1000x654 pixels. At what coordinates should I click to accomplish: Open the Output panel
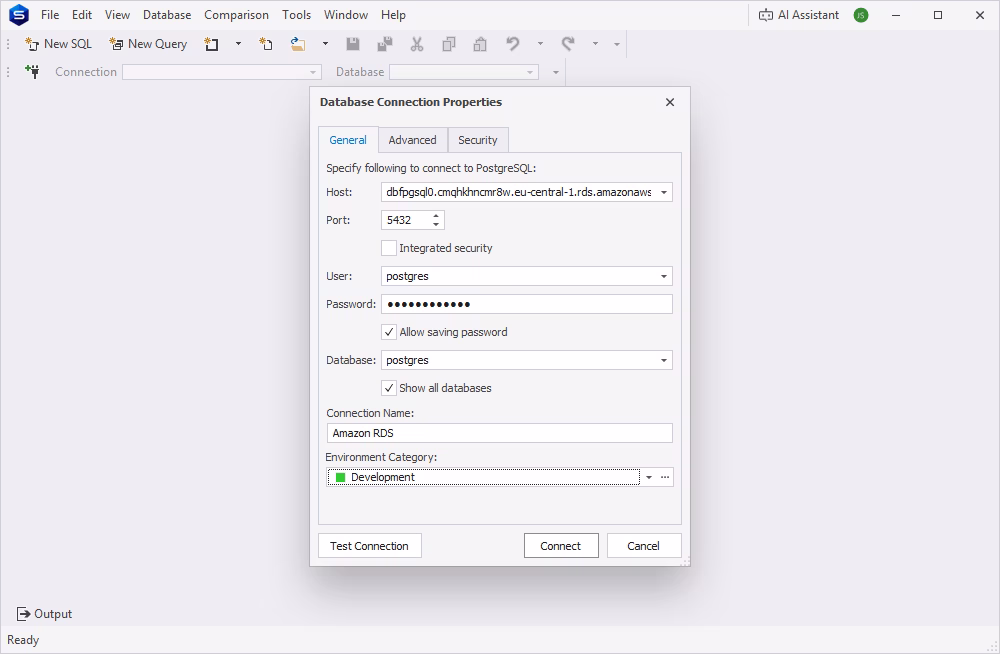(x=44, y=614)
